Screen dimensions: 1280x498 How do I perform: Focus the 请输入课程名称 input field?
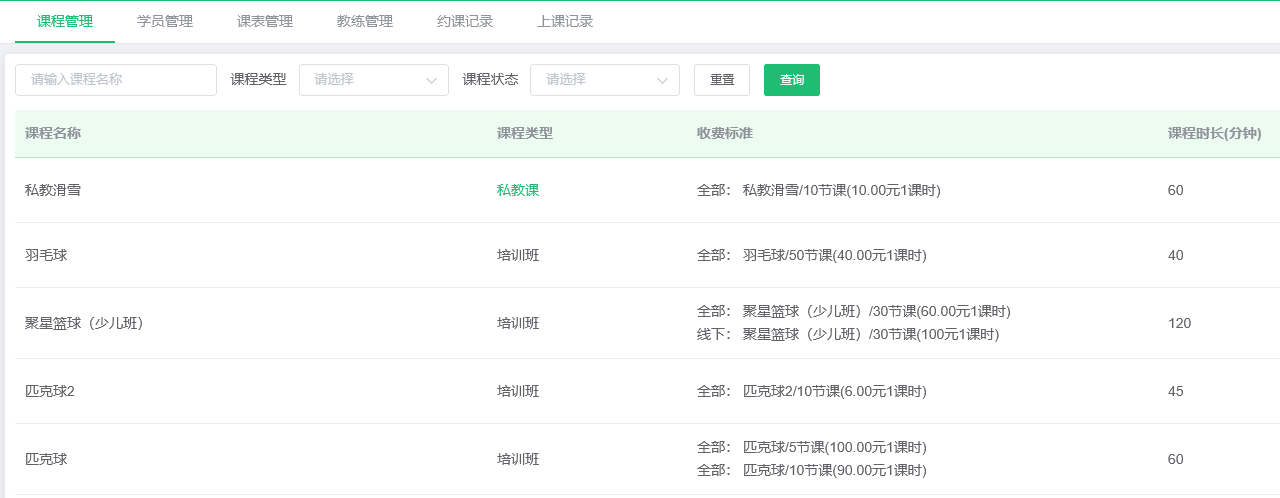coord(116,80)
